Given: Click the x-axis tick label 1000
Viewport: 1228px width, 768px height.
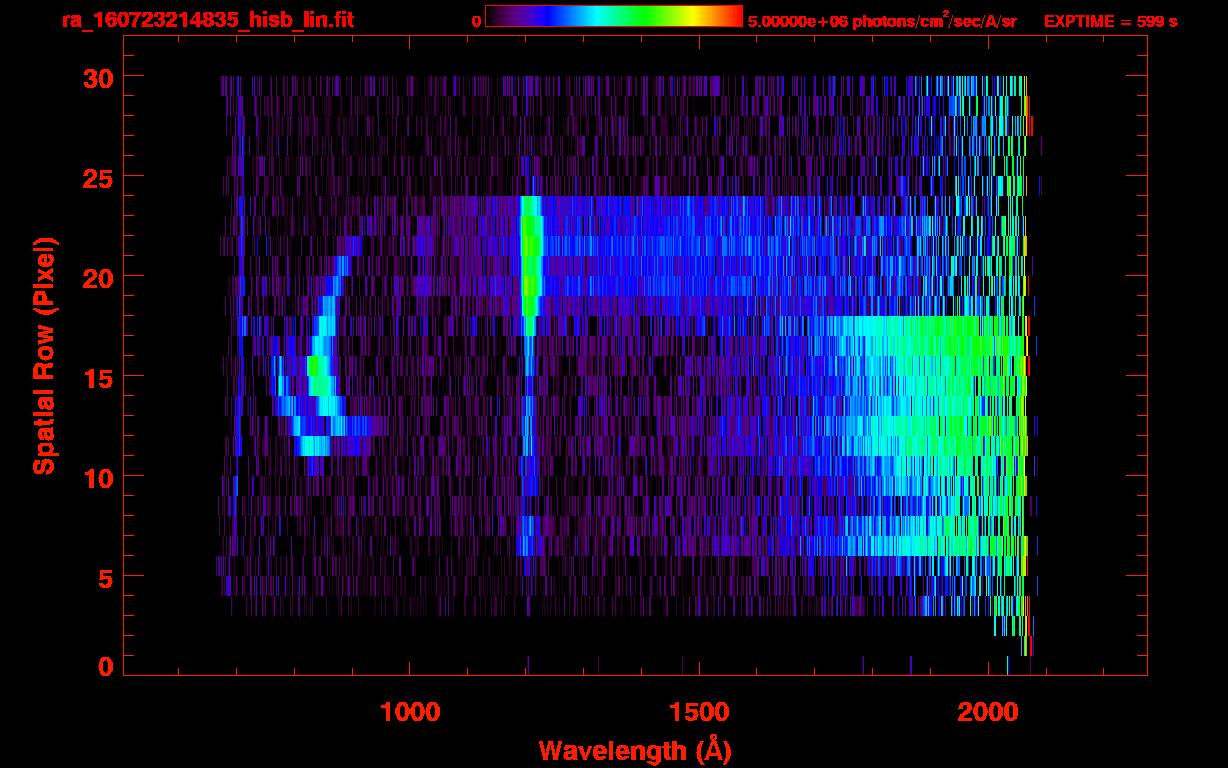Looking at the screenshot, I should click(x=410, y=711).
